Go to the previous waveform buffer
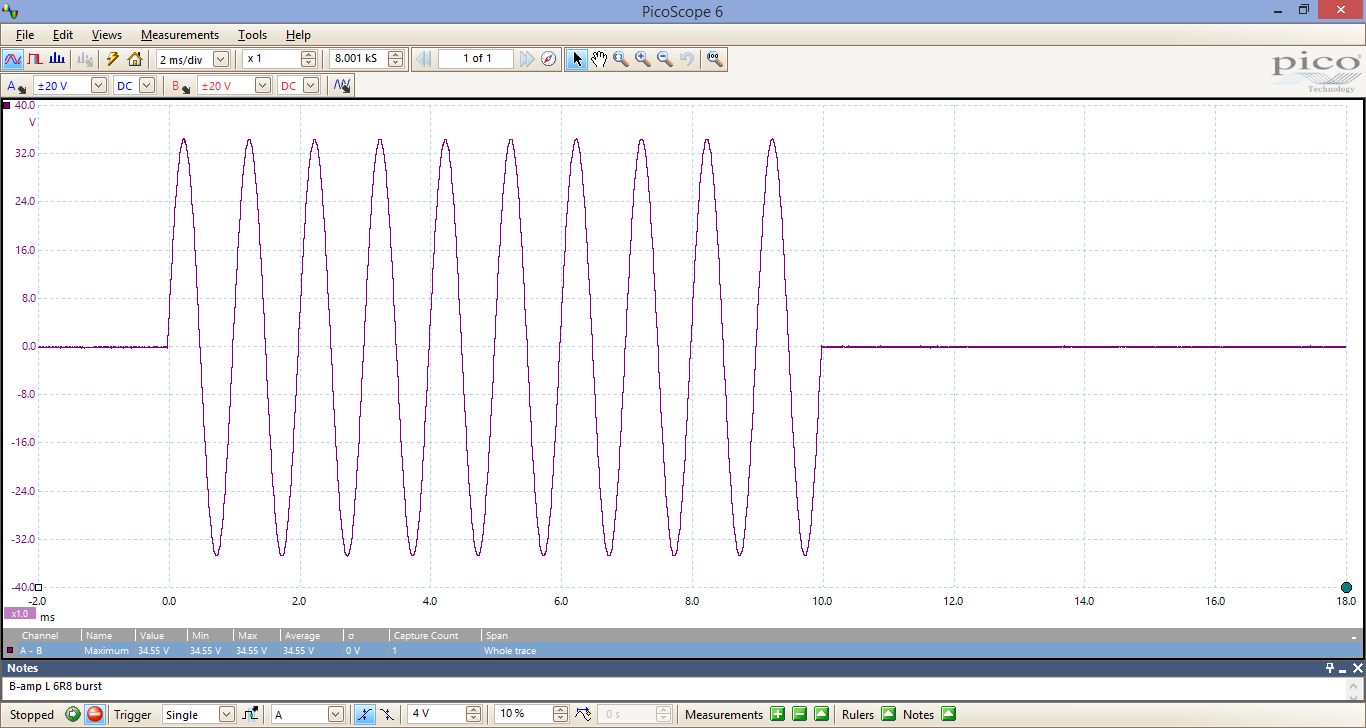The height and width of the screenshot is (728, 1366). click(x=424, y=59)
